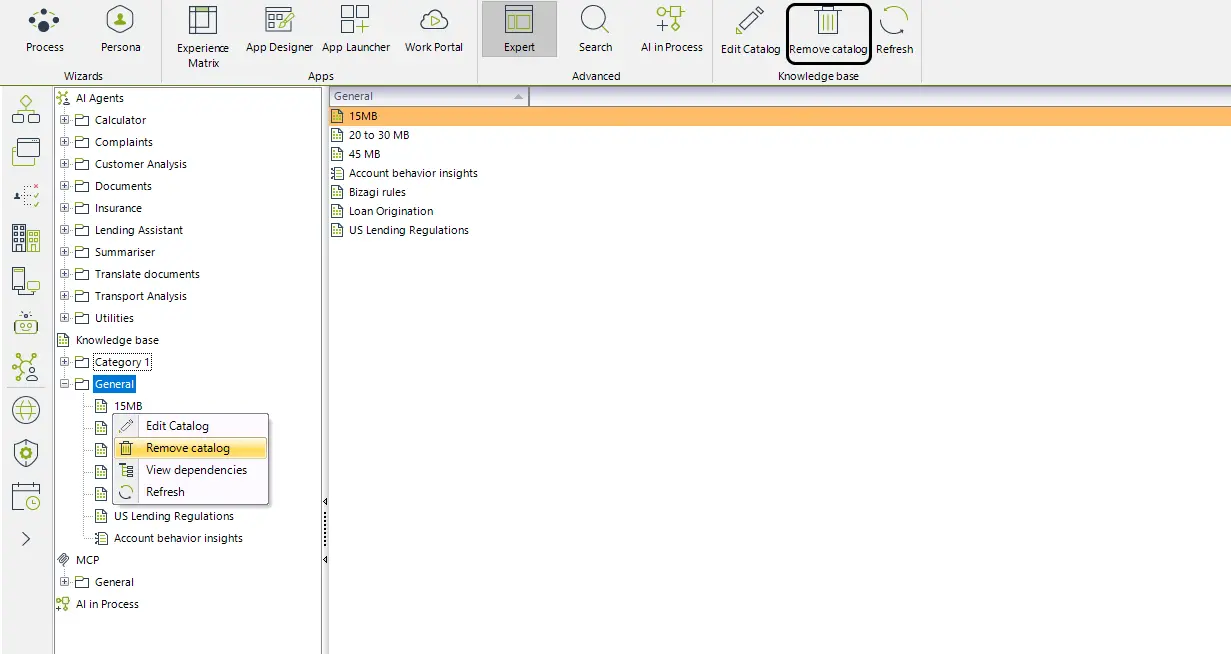Select the MCP tree node
Screen dimensions: 1231x654
[x=88, y=560]
